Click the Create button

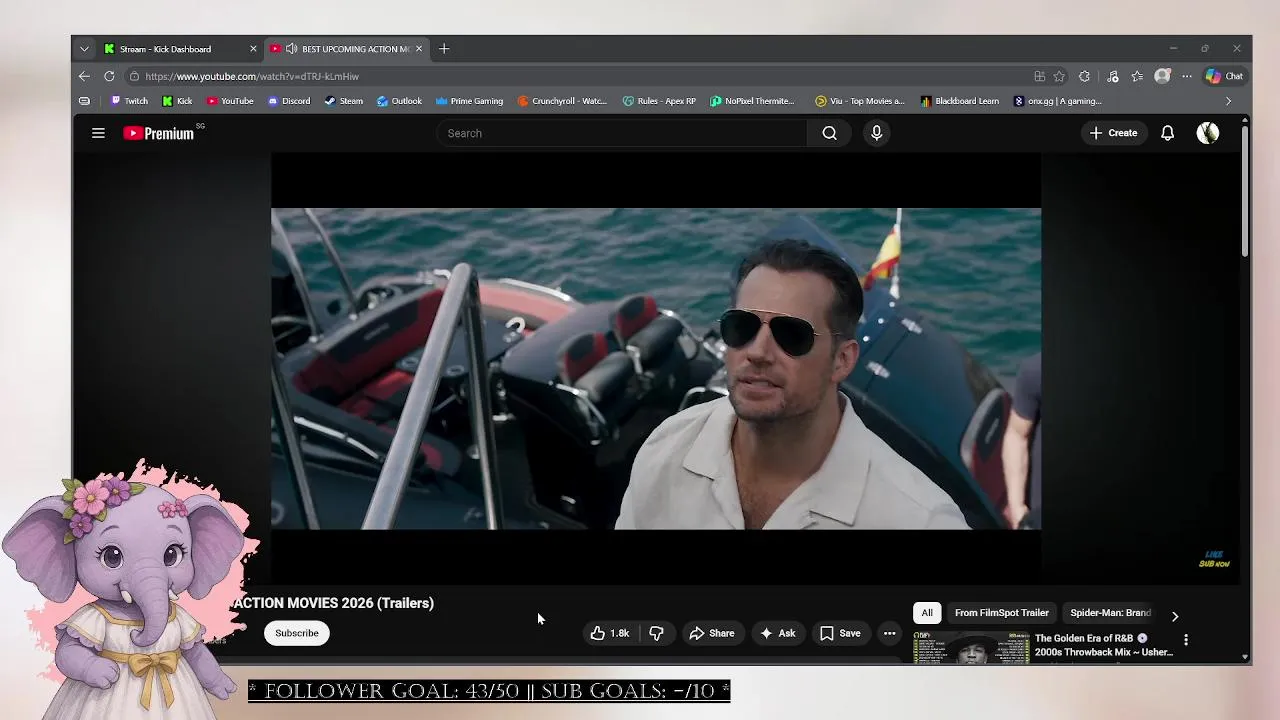click(1113, 133)
